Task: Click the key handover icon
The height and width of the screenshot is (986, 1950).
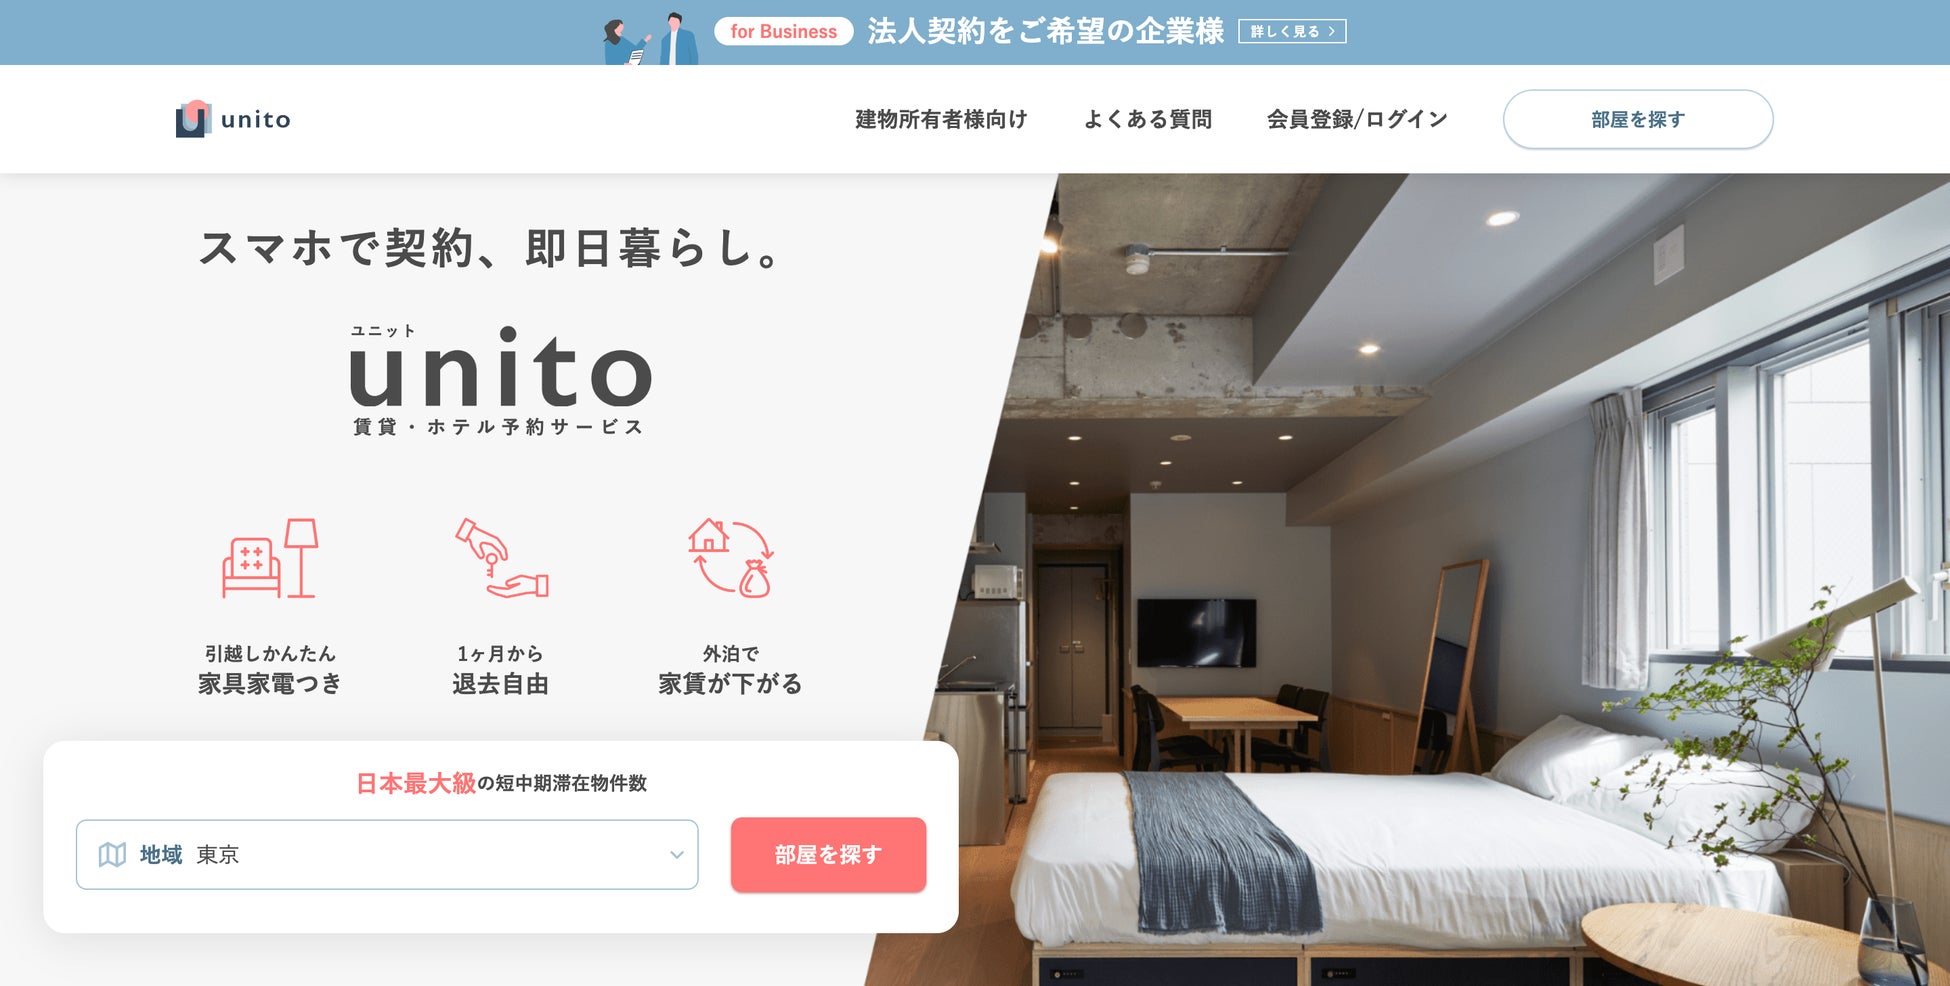Action: tap(502, 558)
